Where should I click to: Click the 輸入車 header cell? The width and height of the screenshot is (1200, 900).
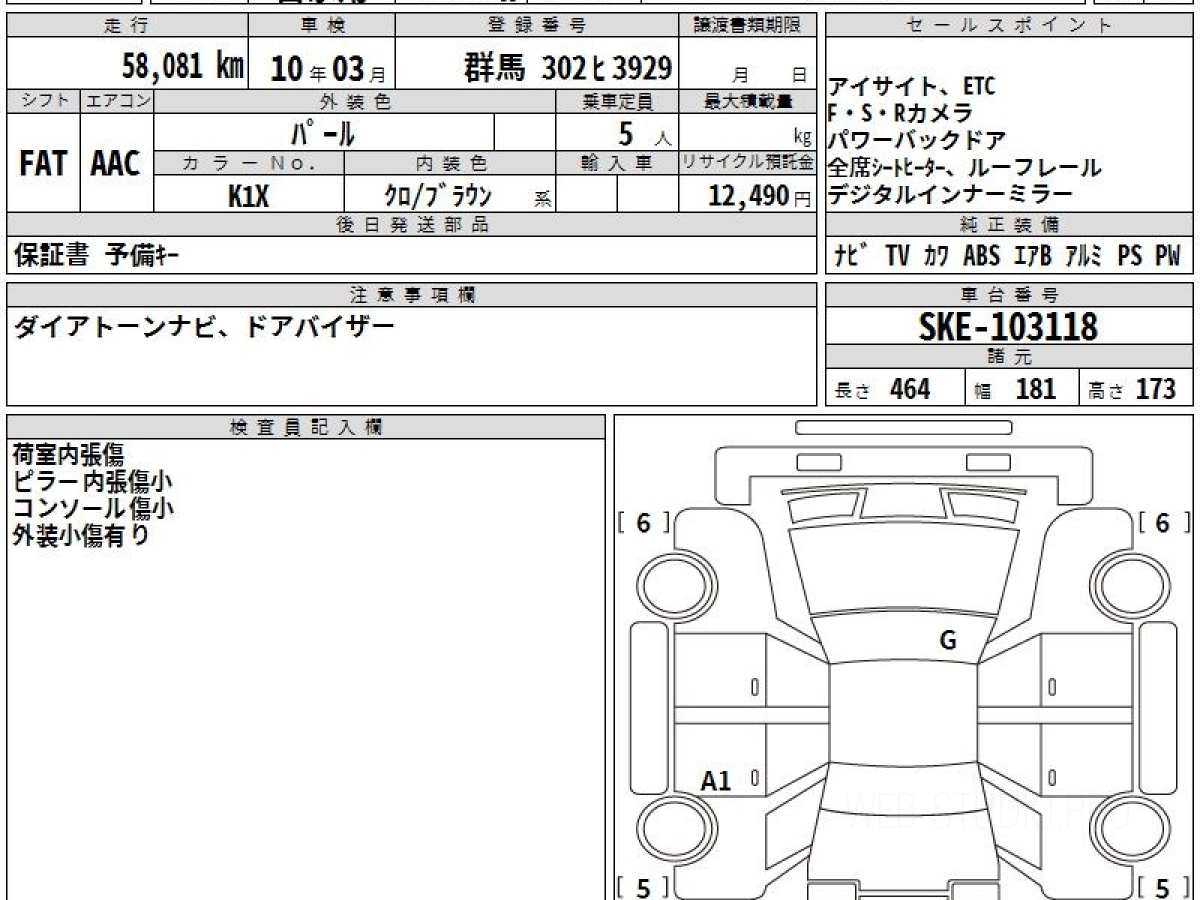point(617,163)
